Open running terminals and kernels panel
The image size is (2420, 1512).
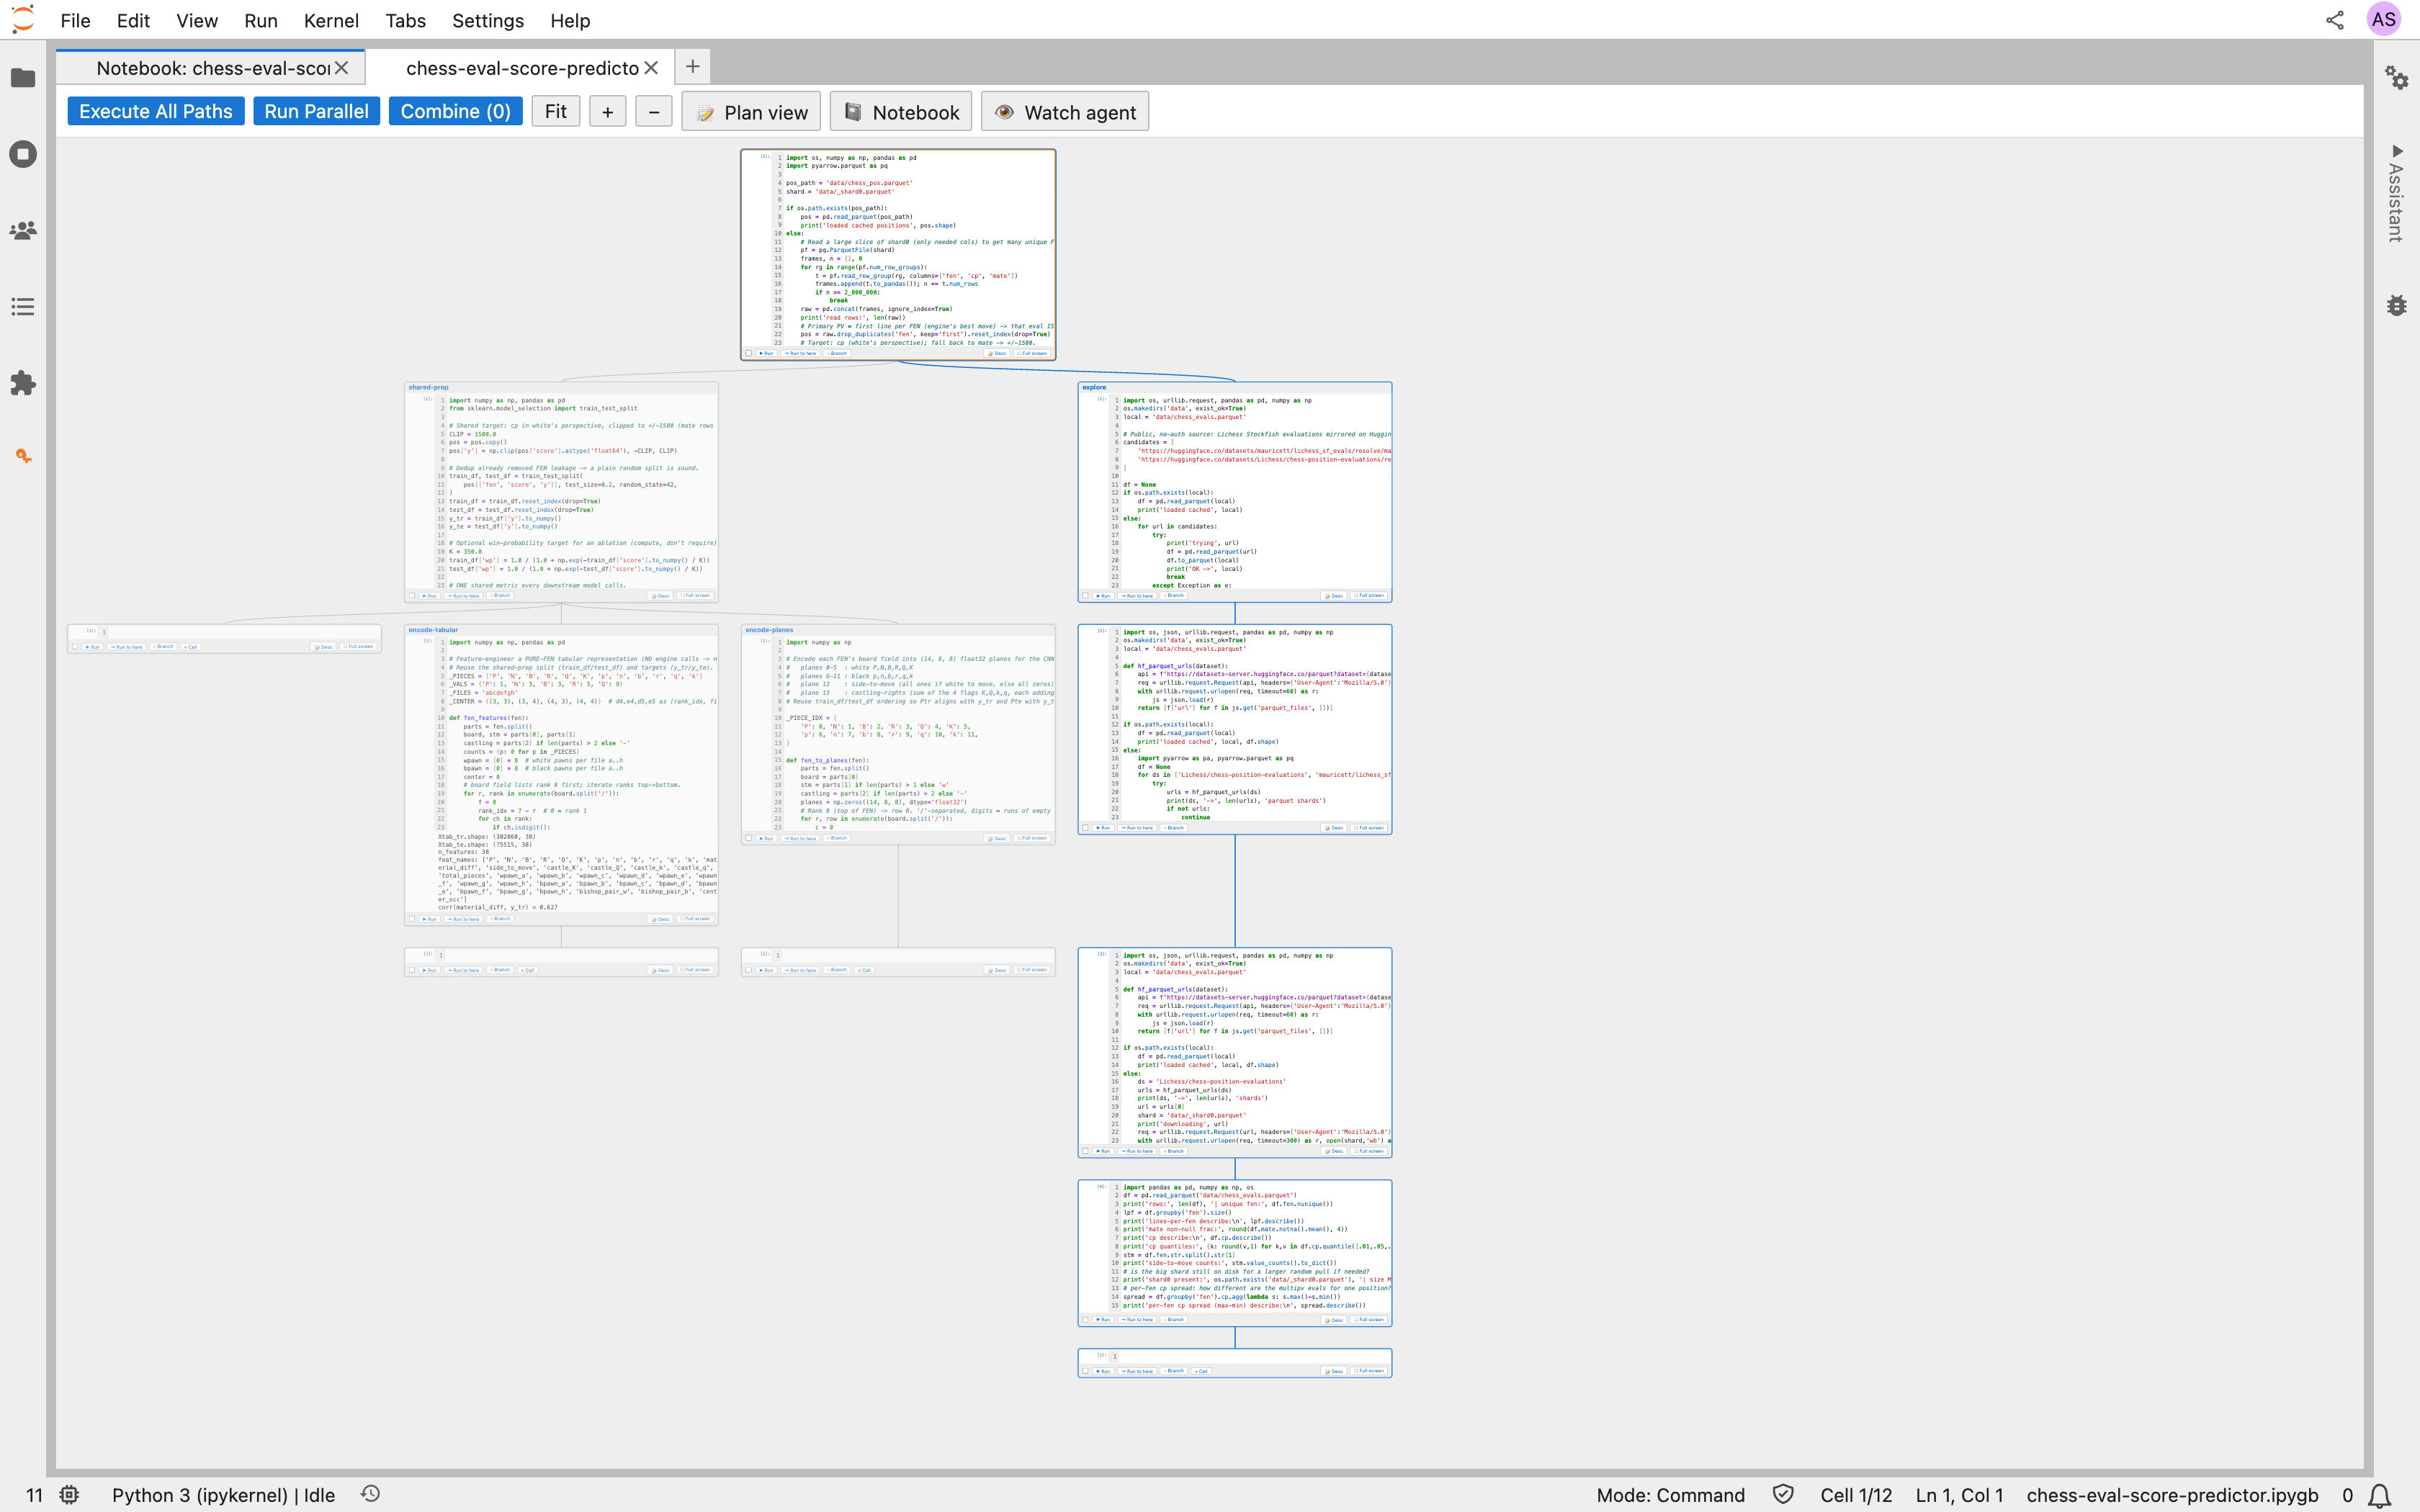22,154
